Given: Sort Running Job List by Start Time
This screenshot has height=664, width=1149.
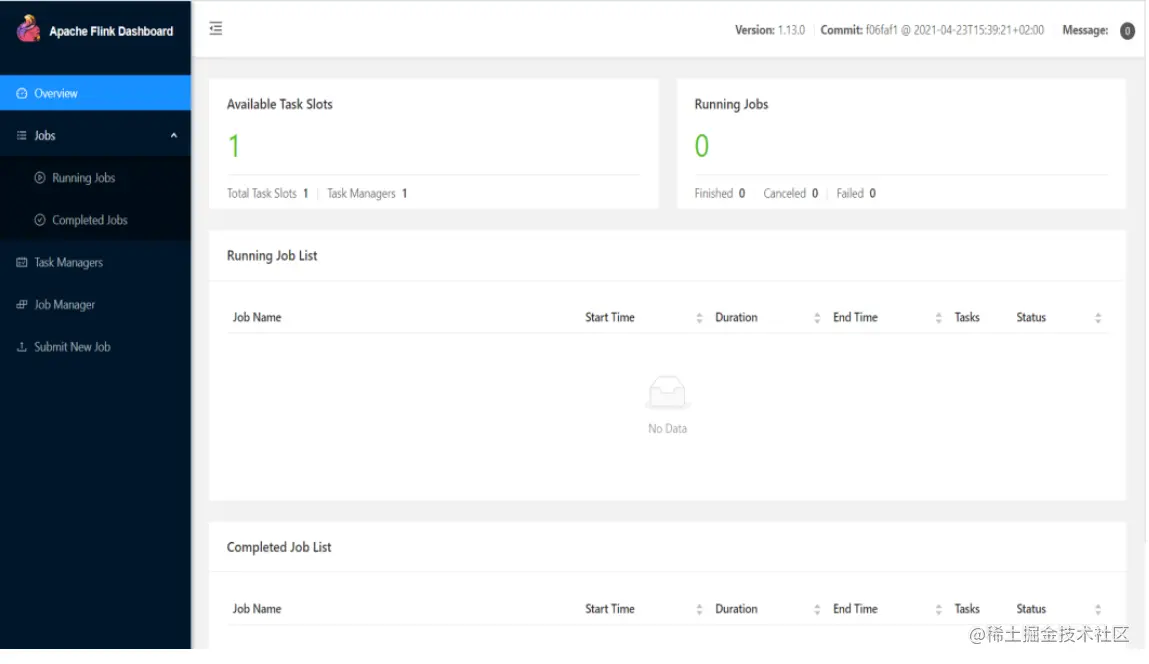Looking at the screenshot, I should click(x=699, y=318).
